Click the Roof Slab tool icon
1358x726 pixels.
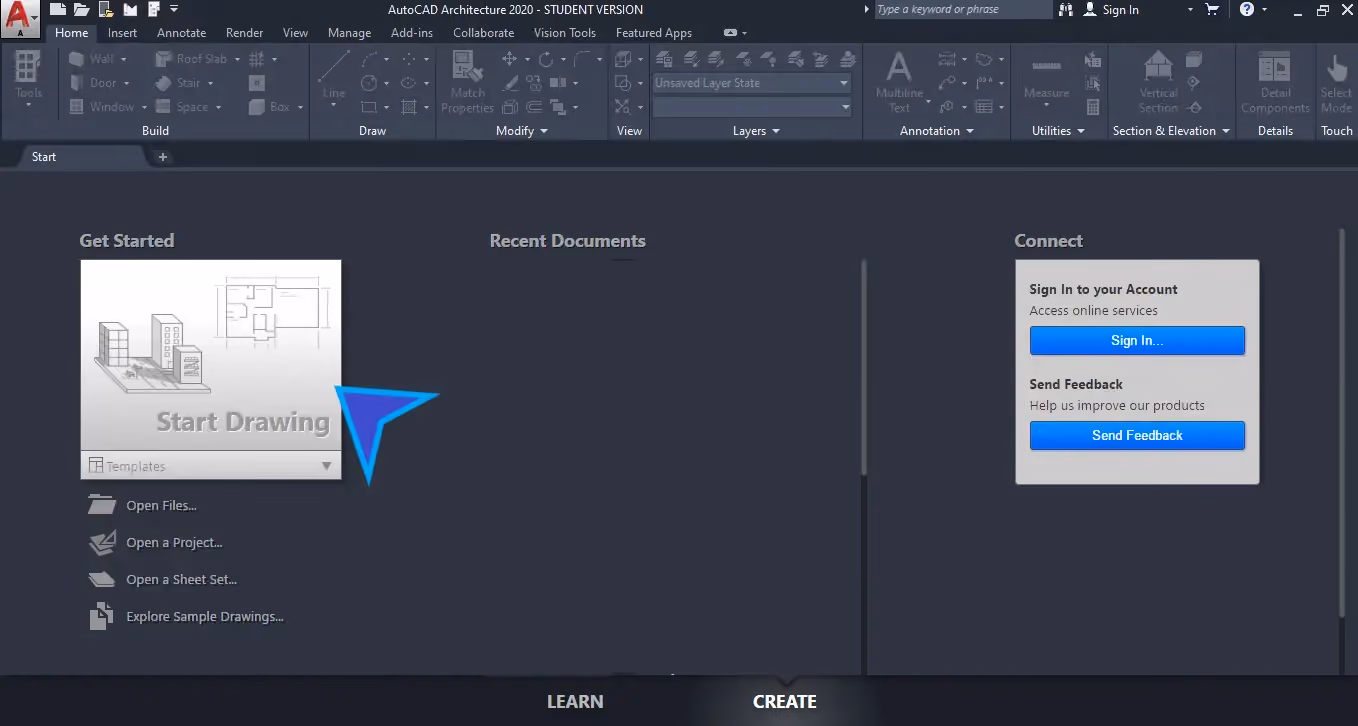(x=164, y=59)
